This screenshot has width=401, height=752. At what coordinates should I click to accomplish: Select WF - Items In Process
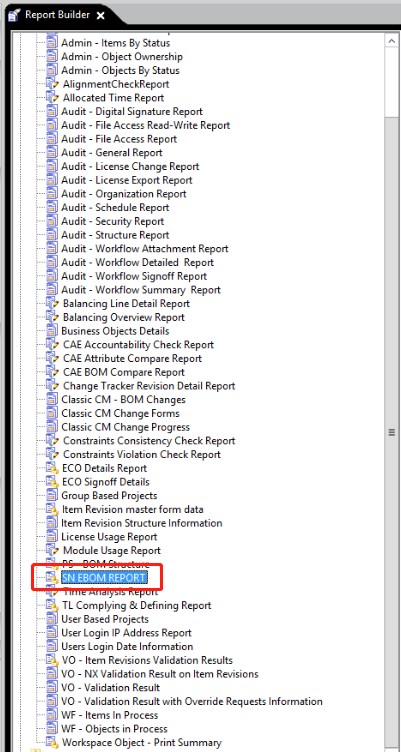tap(109, 715)
